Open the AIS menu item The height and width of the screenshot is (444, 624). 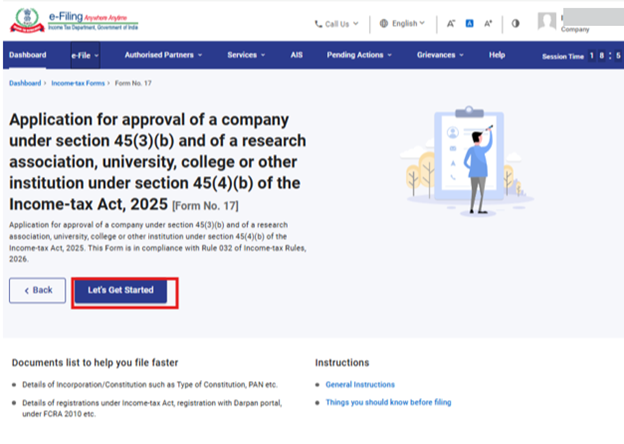(x=296, y=55)
